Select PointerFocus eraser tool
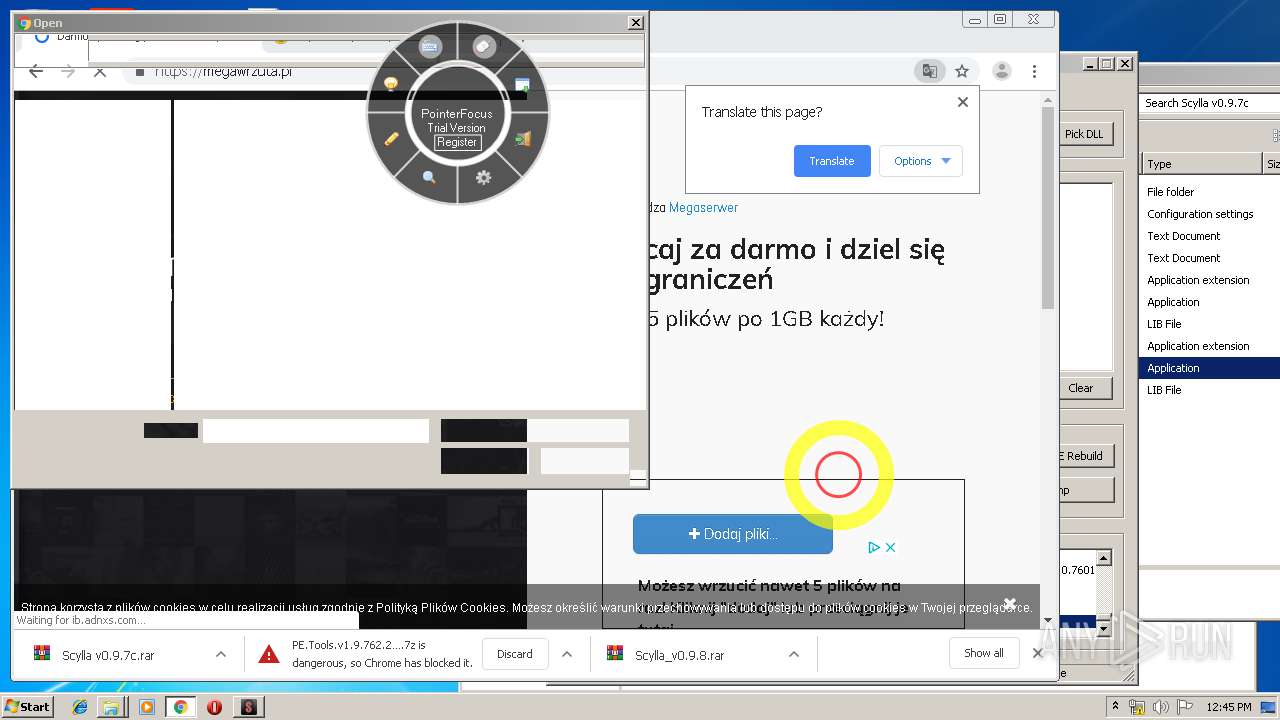The image size is (1280, 720). (484, 46)
